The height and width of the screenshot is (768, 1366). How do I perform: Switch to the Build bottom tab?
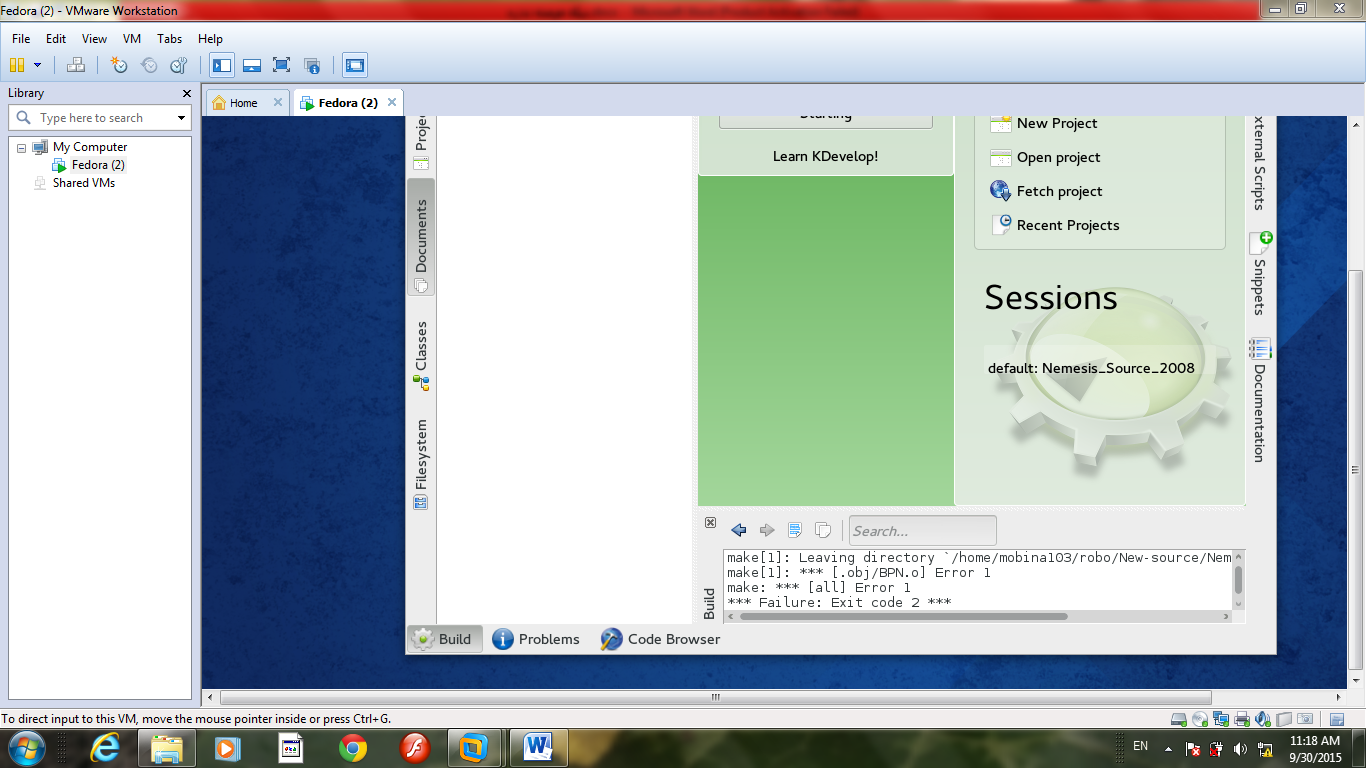(444, 639)
